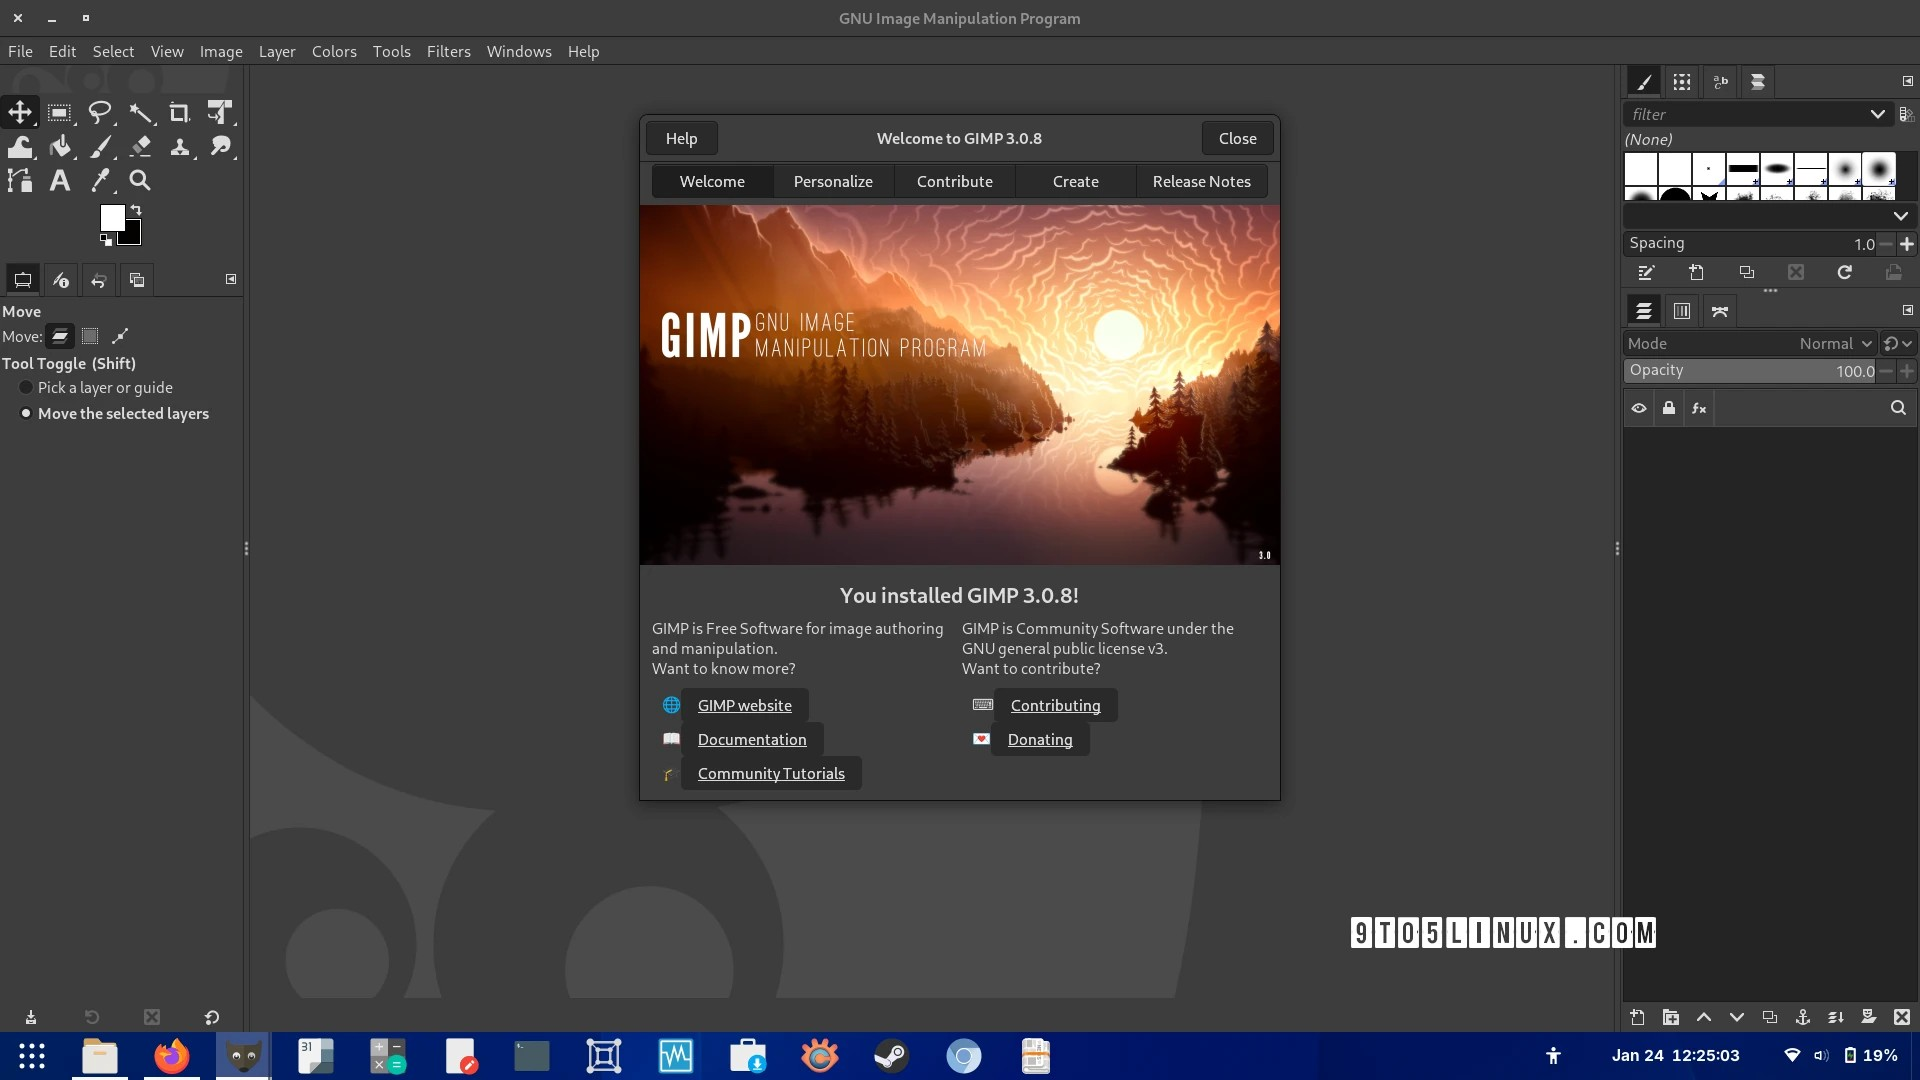Expand the brush filter dropdown

click(1877, 114)
